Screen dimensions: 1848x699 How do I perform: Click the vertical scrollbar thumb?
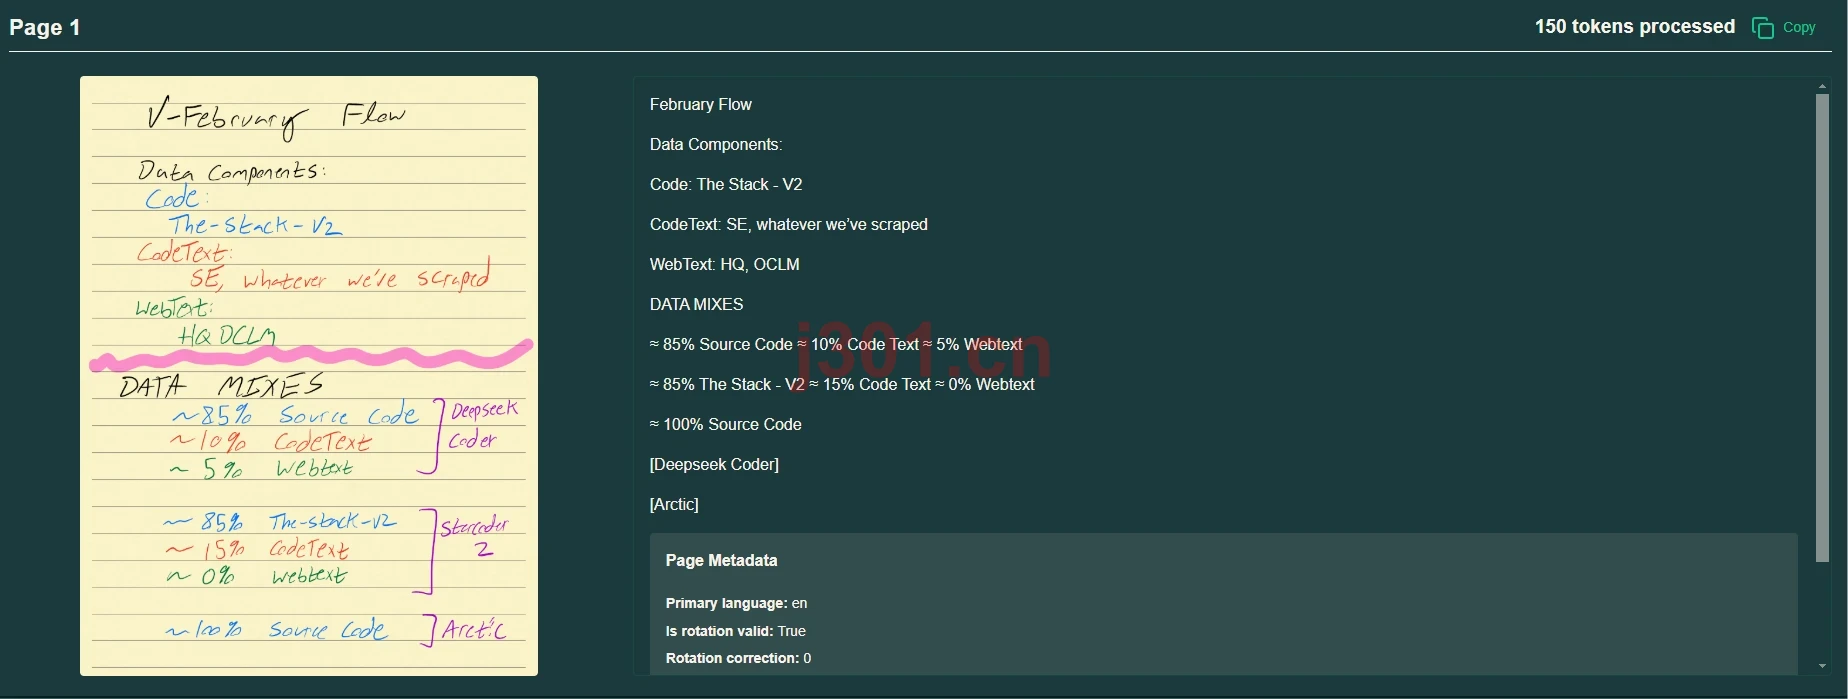click(x=1822, y=328)
